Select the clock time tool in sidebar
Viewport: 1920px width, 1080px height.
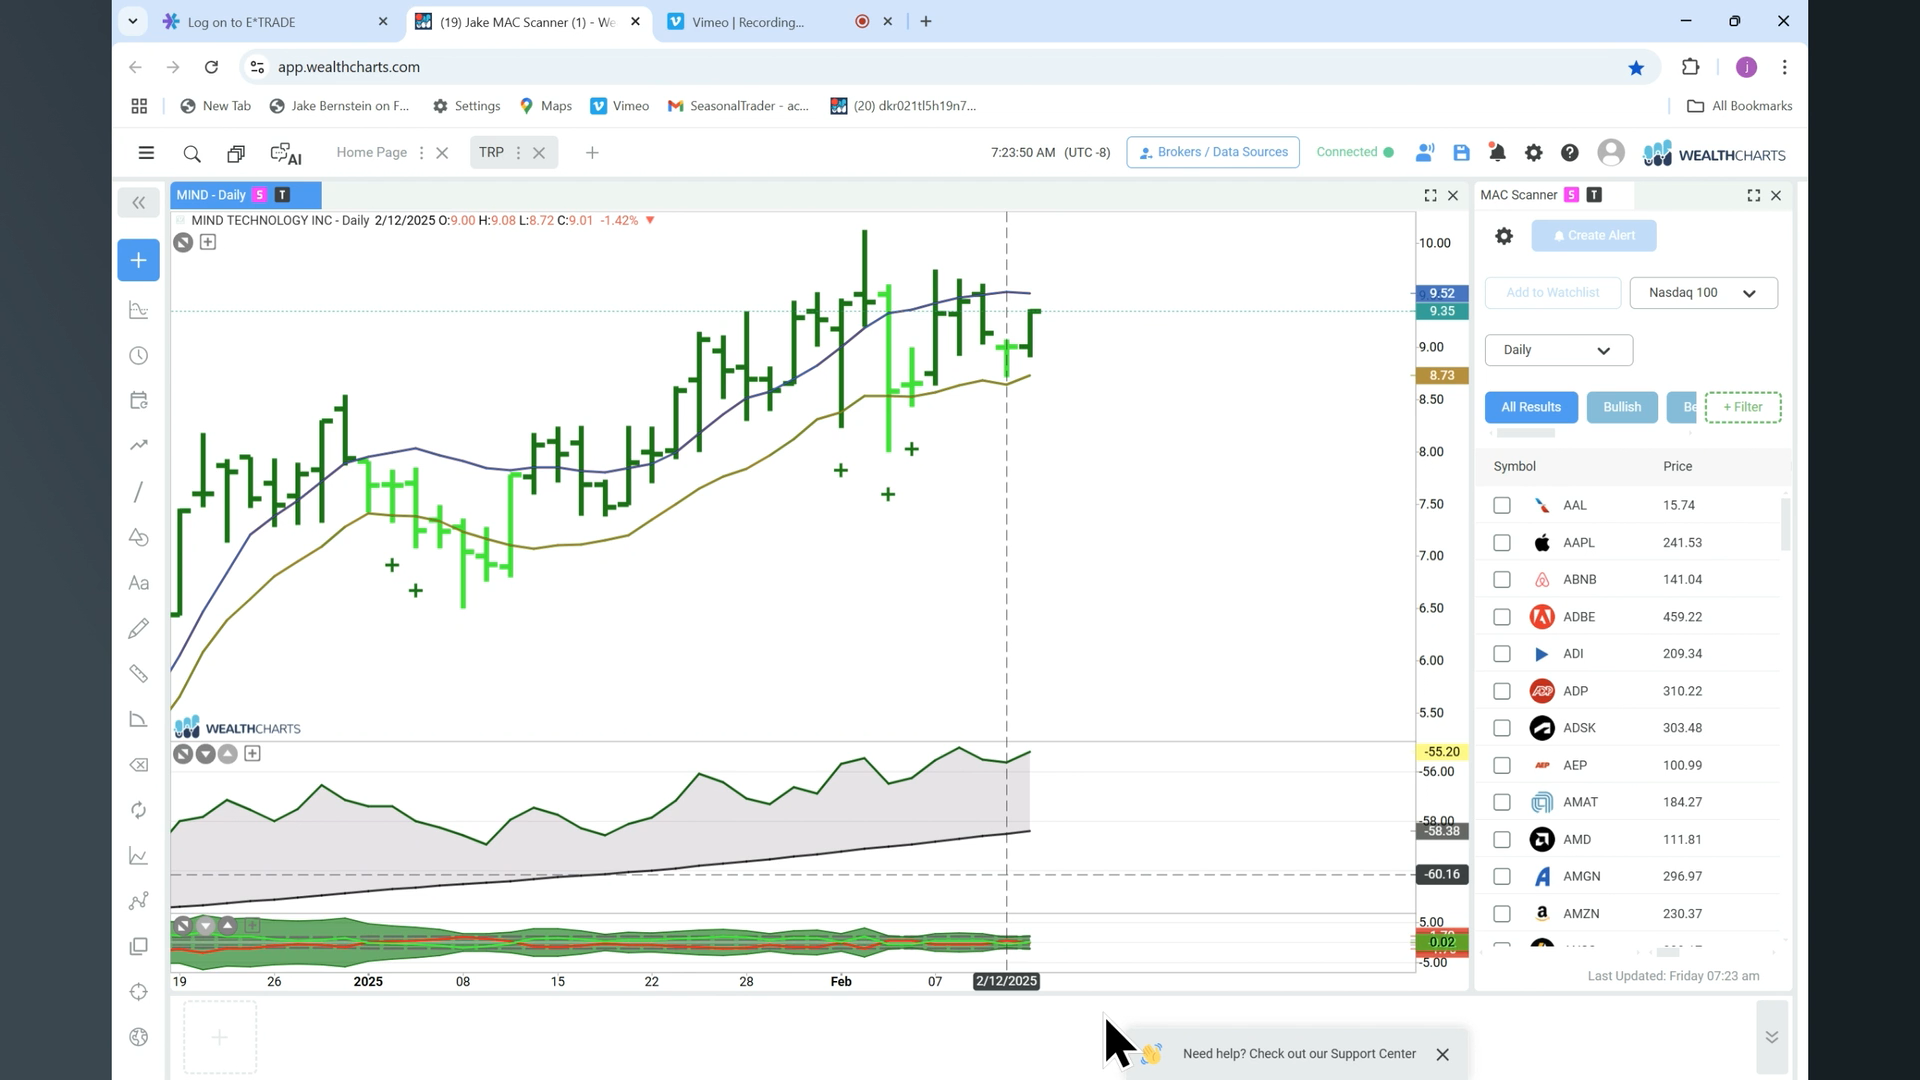tap(139, 356)
